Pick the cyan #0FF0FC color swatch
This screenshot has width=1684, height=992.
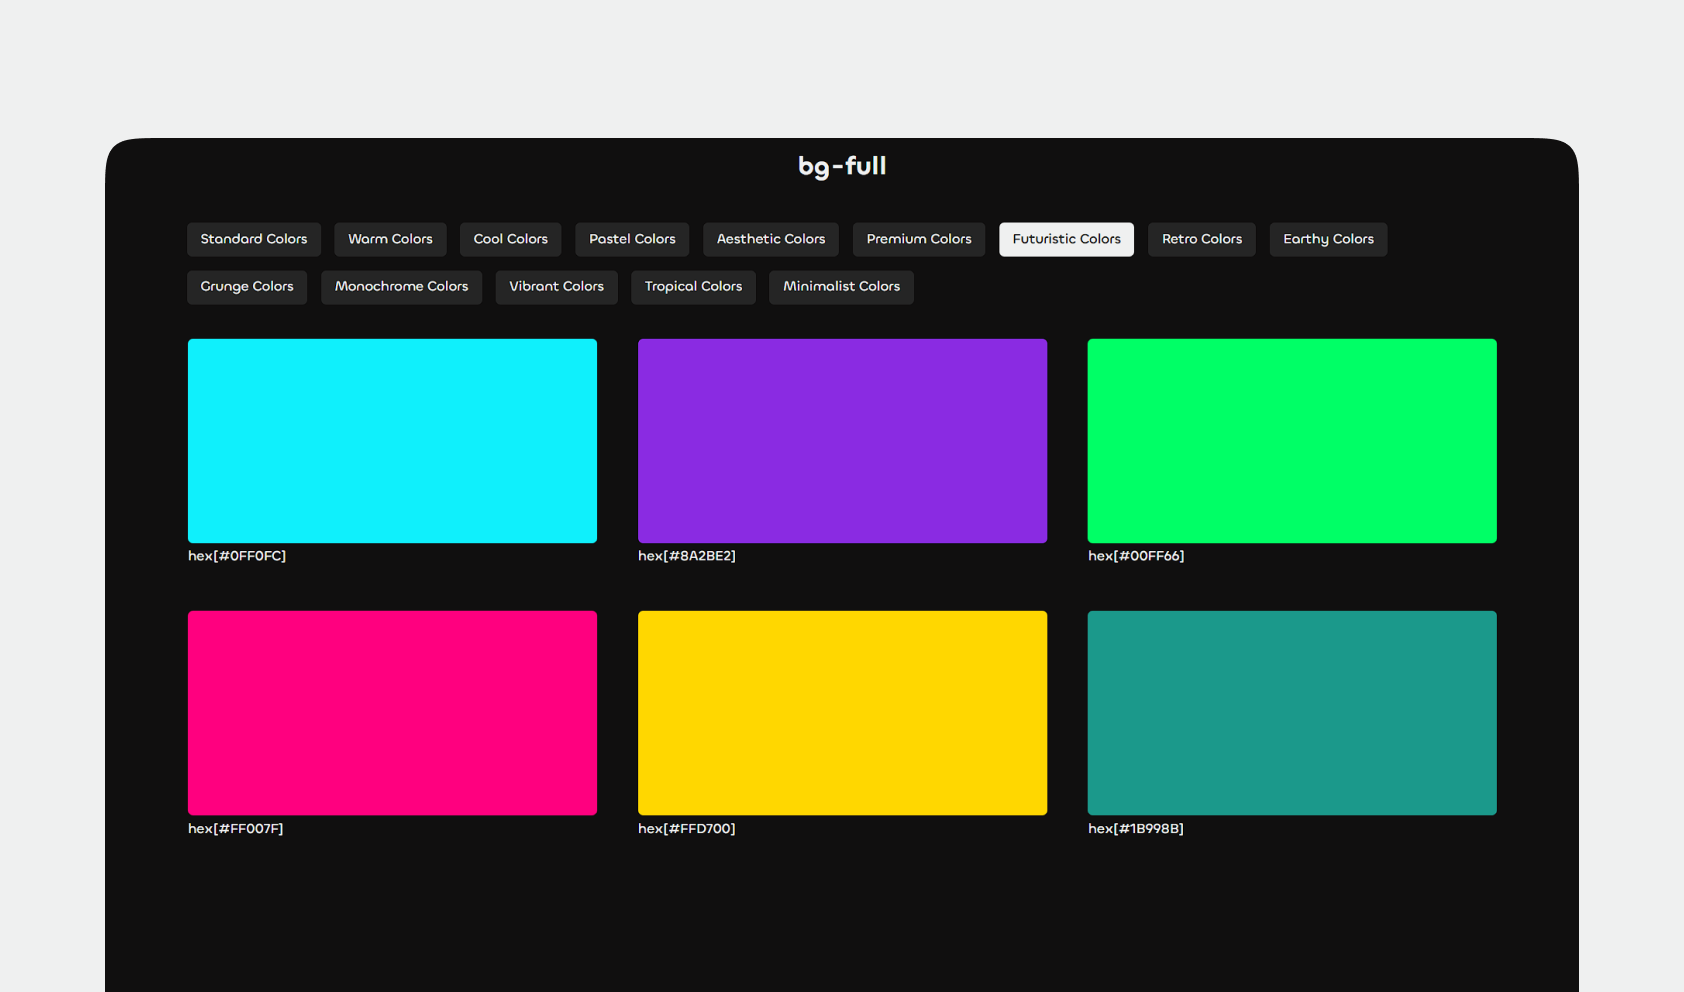click(x=392, y=441)
